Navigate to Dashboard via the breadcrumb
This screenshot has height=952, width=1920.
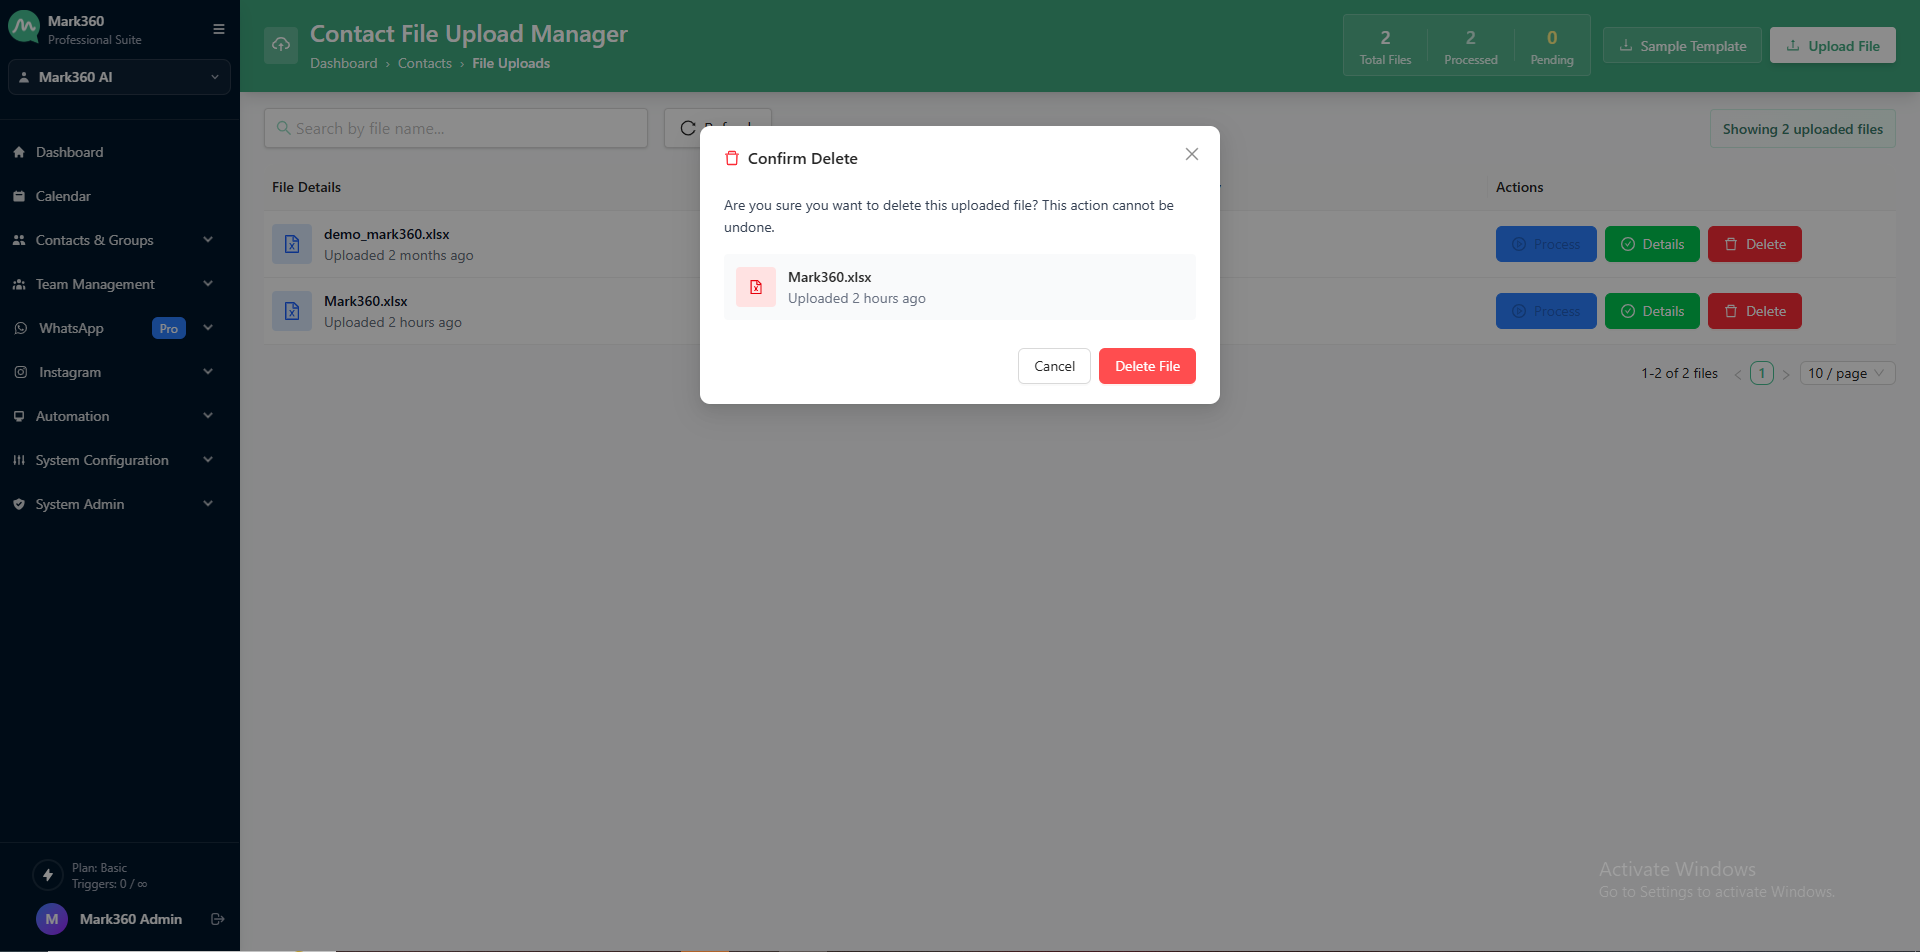click(344, 62)
